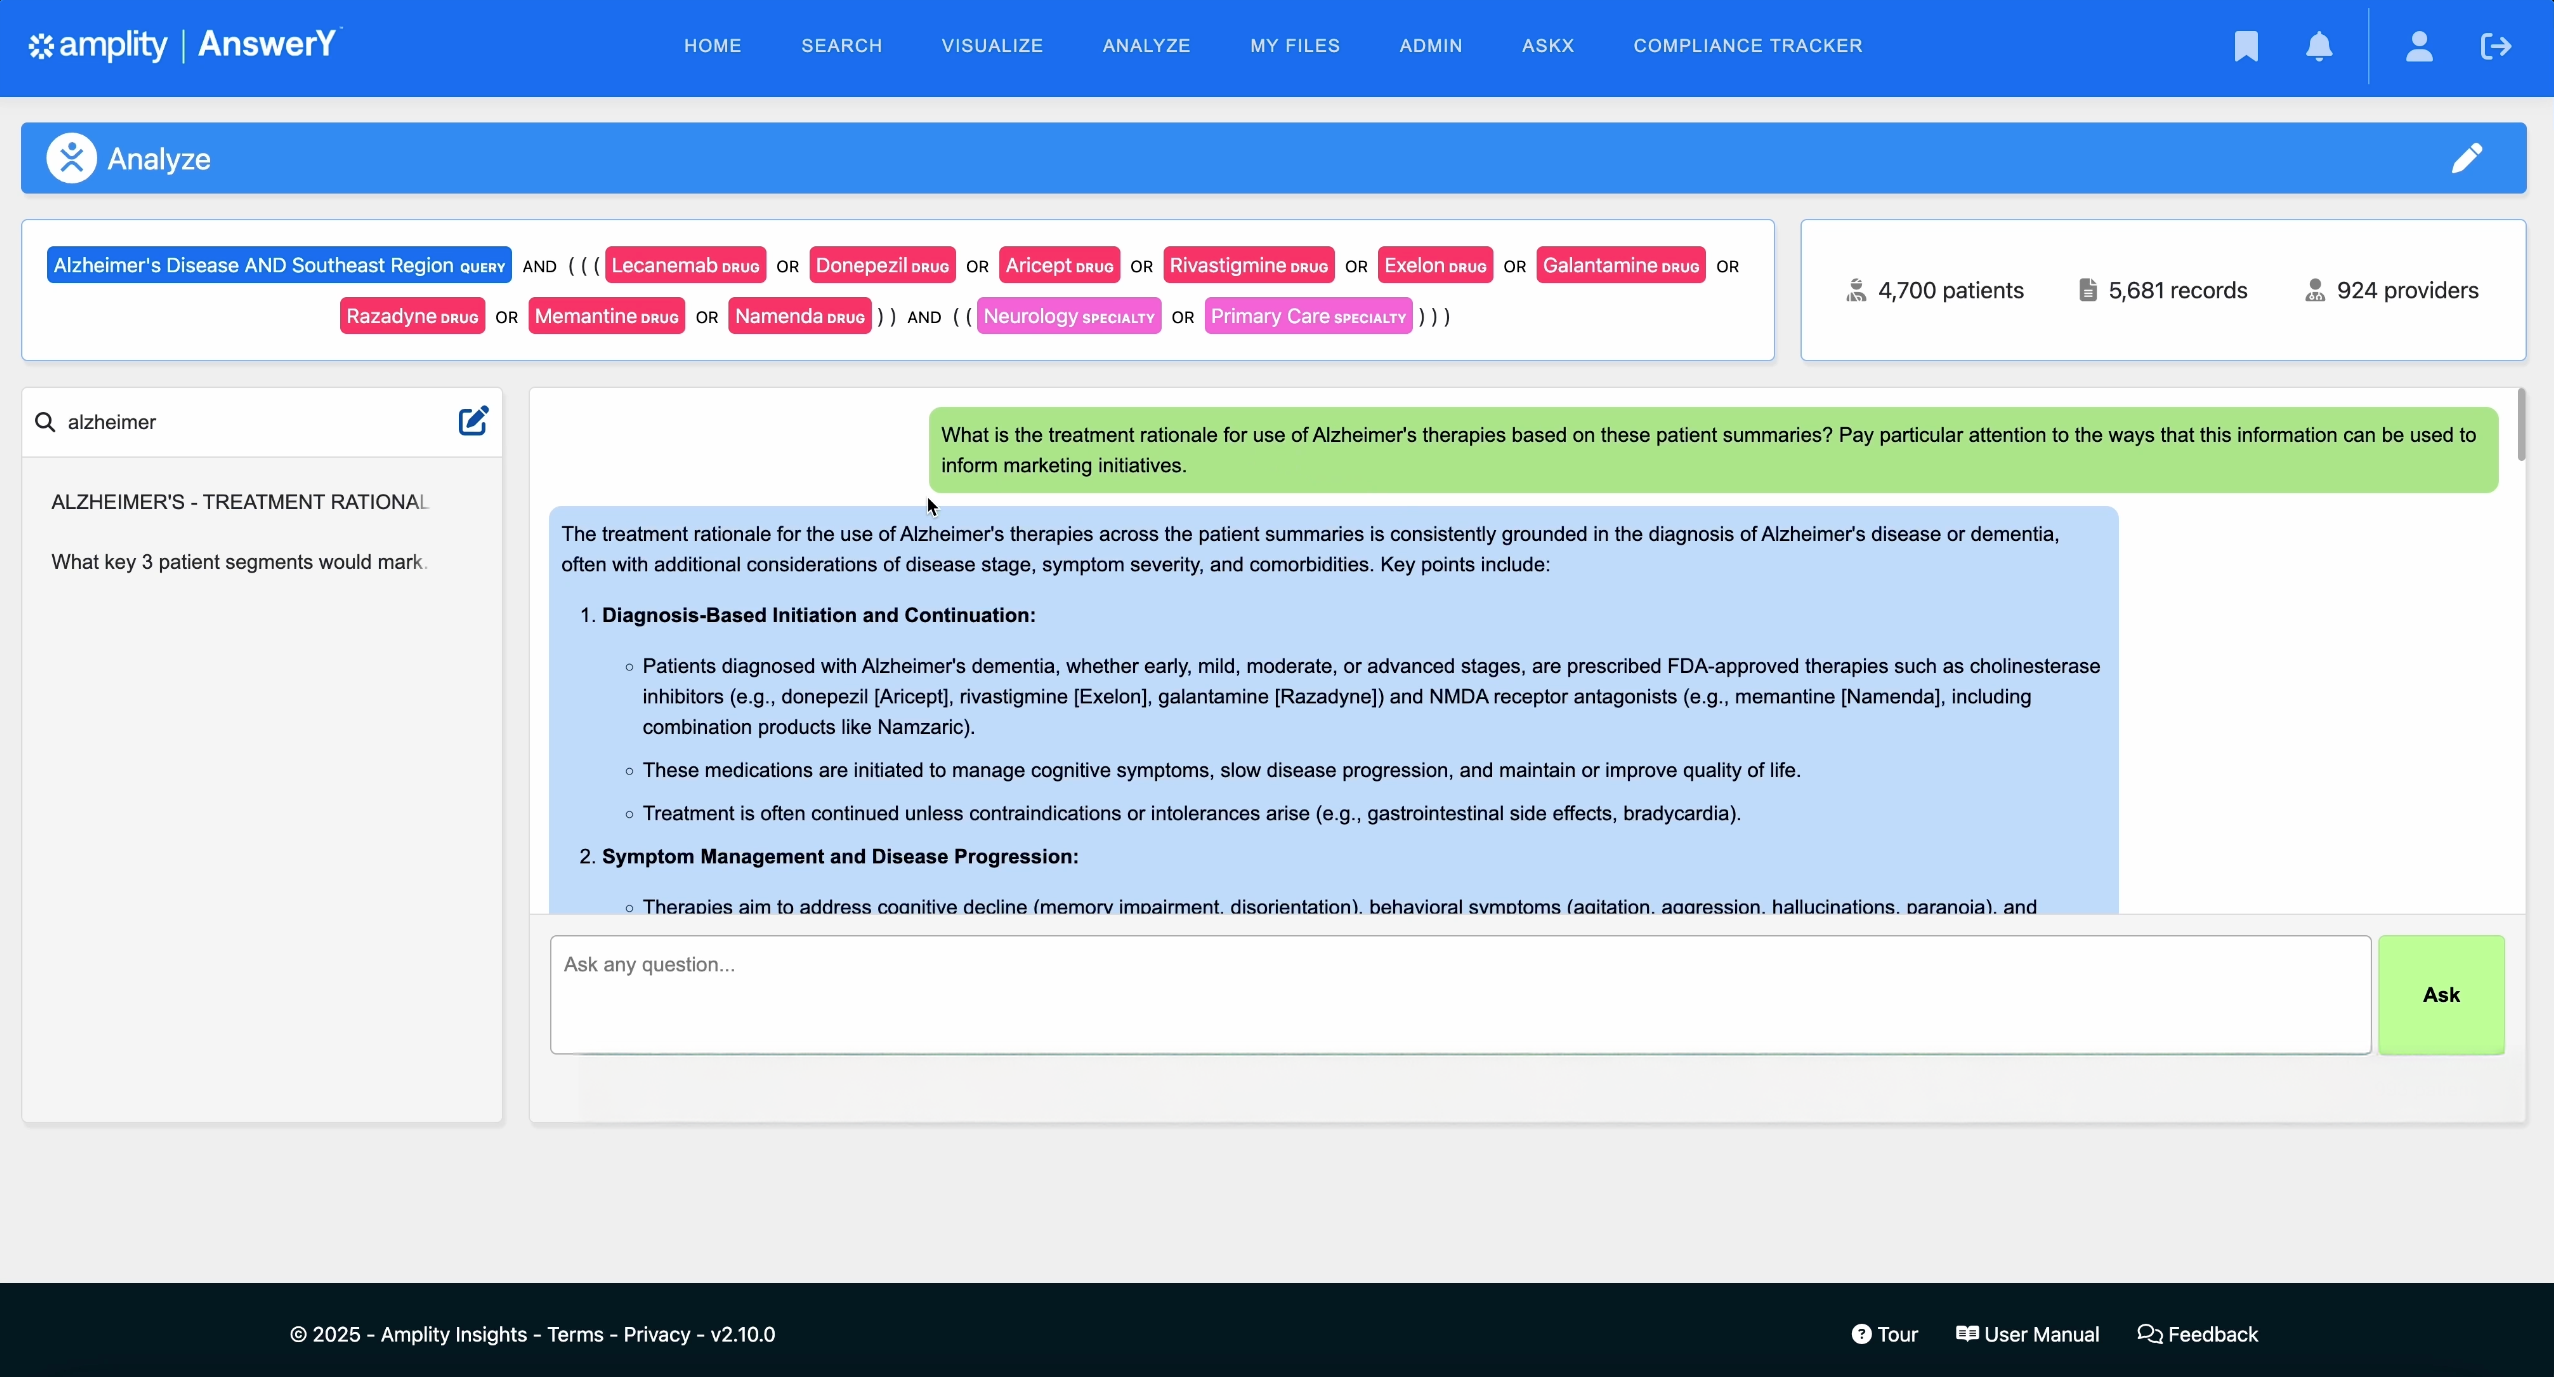Select the Lecanemab drug tag
This screenshot has height=1377, width=2554.
point(685,265)
